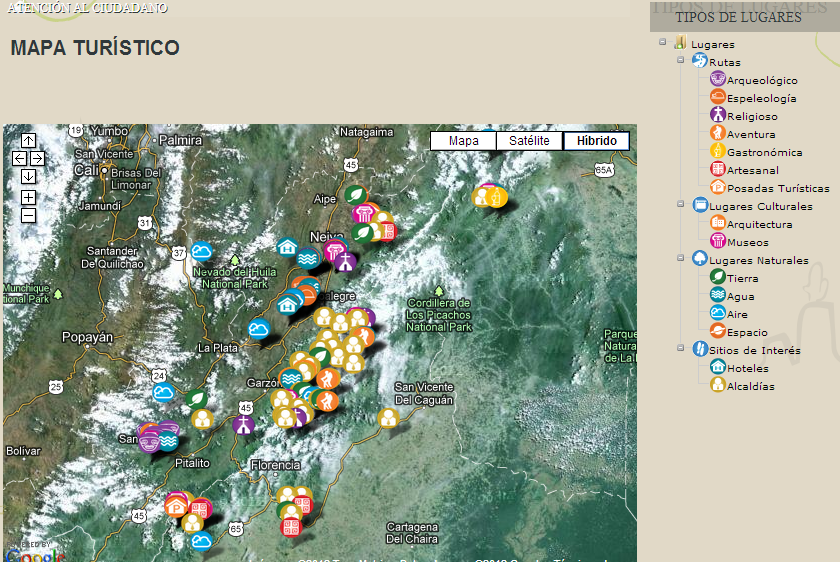The image size is (840, 562).
Task: Collapse the Rutas tree node
Action: [x=681, y=61]
